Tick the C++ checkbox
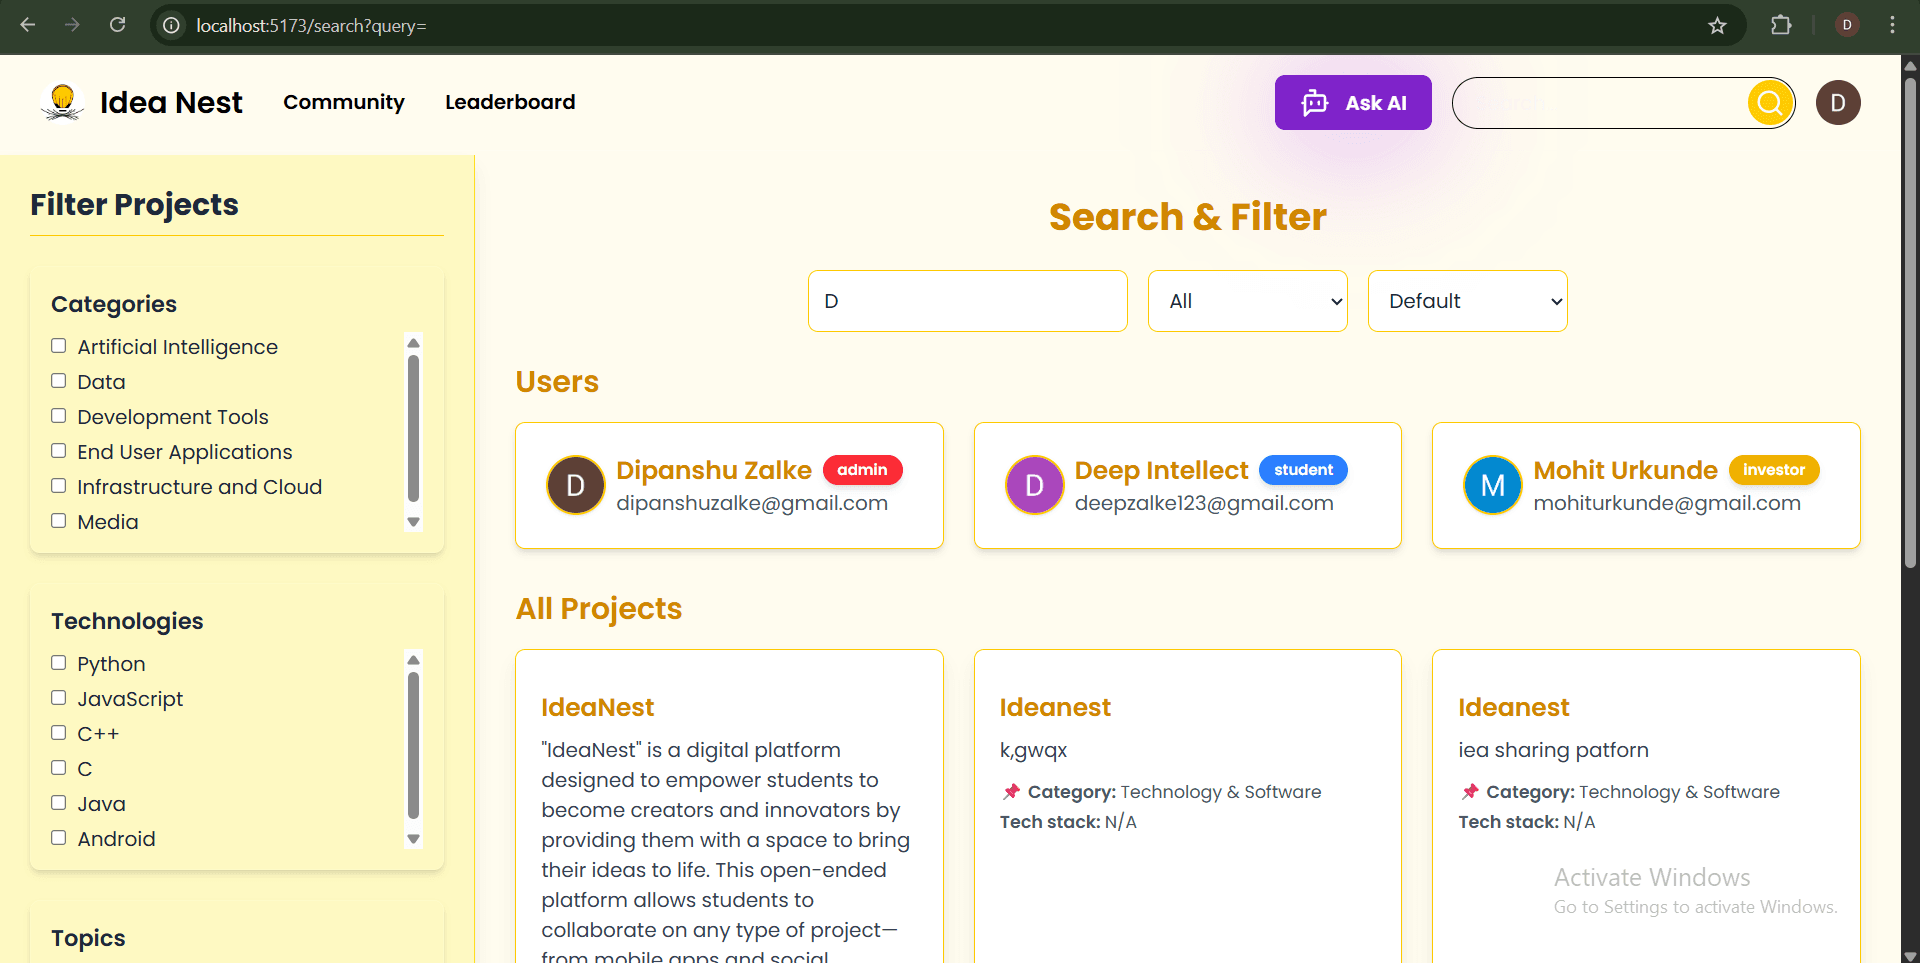Viewport: 1920px width, 963px height. click(x=59, y=733)
